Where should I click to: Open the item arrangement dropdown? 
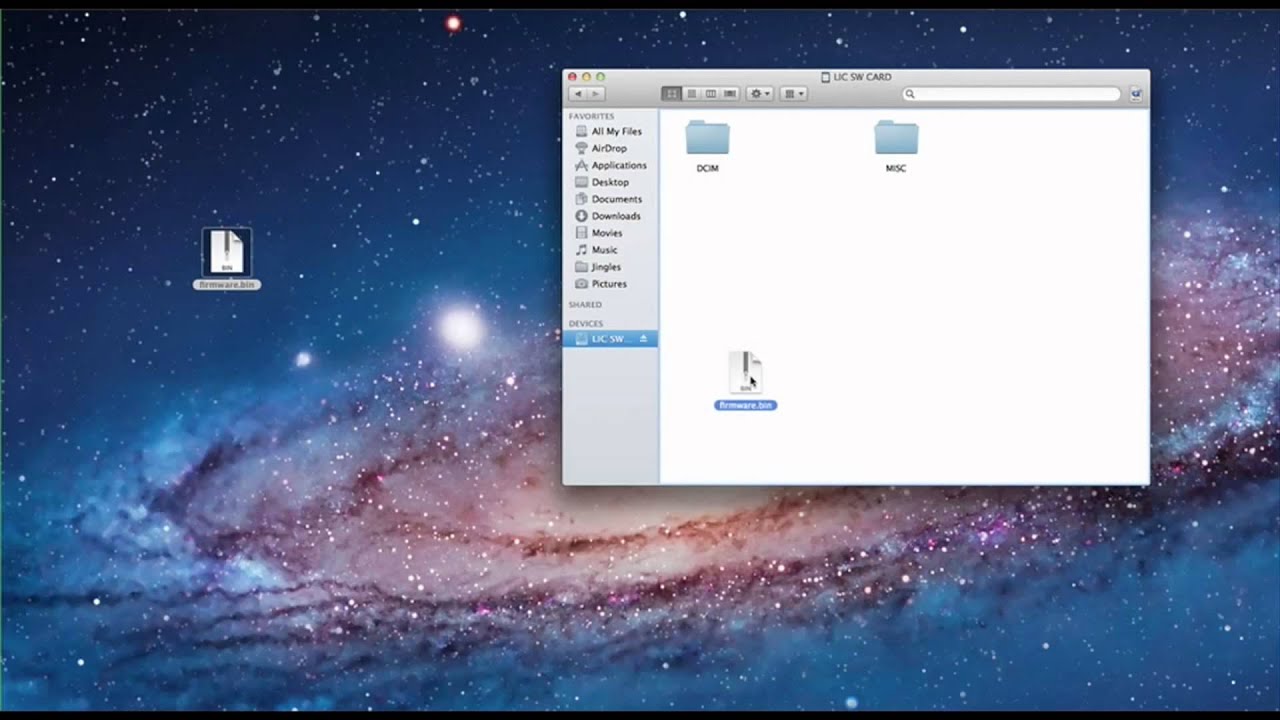pyautogui.click(x=794, y=94)
